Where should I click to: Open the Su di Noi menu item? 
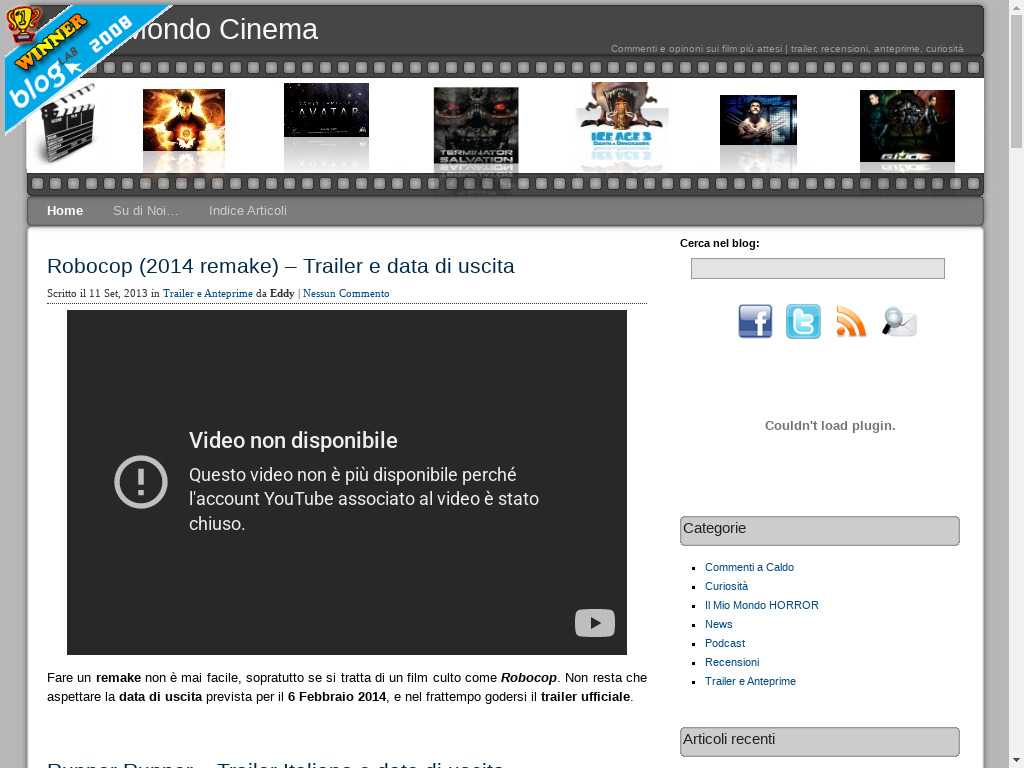pyautogui.click(x=146, y=211)
